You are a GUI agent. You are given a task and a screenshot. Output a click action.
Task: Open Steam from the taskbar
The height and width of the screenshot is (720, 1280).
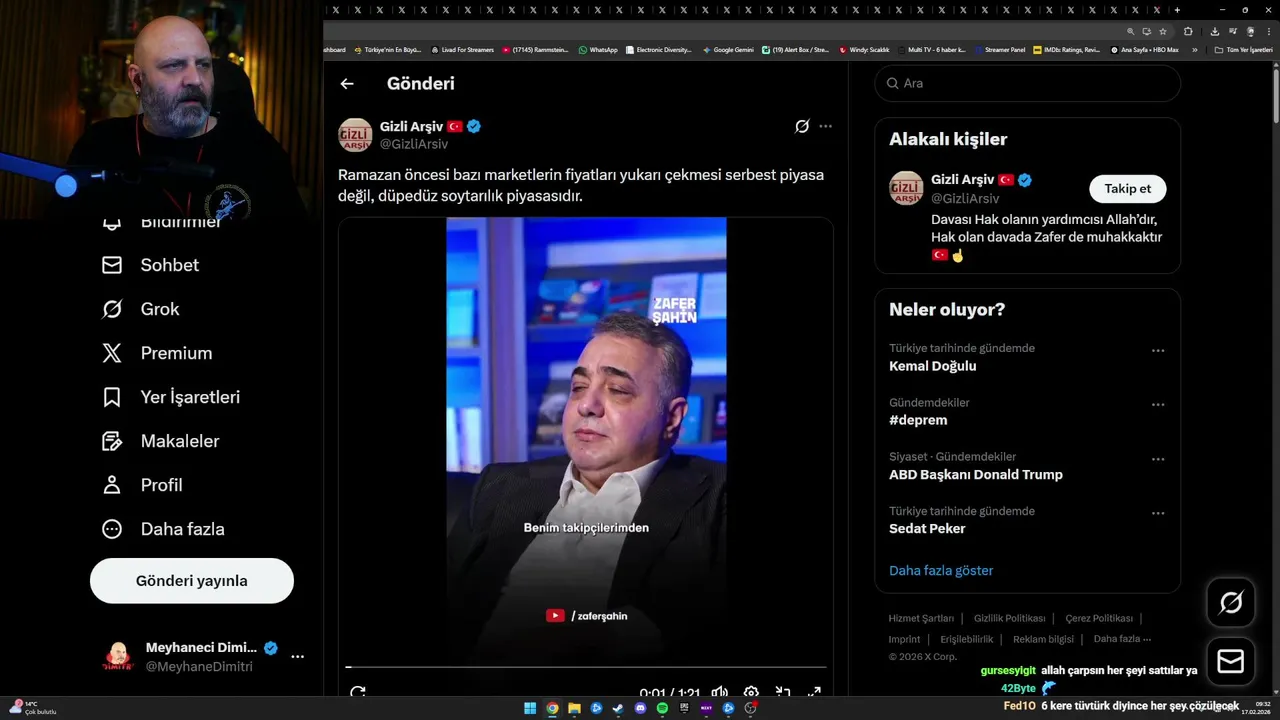(x=618, y=708)
